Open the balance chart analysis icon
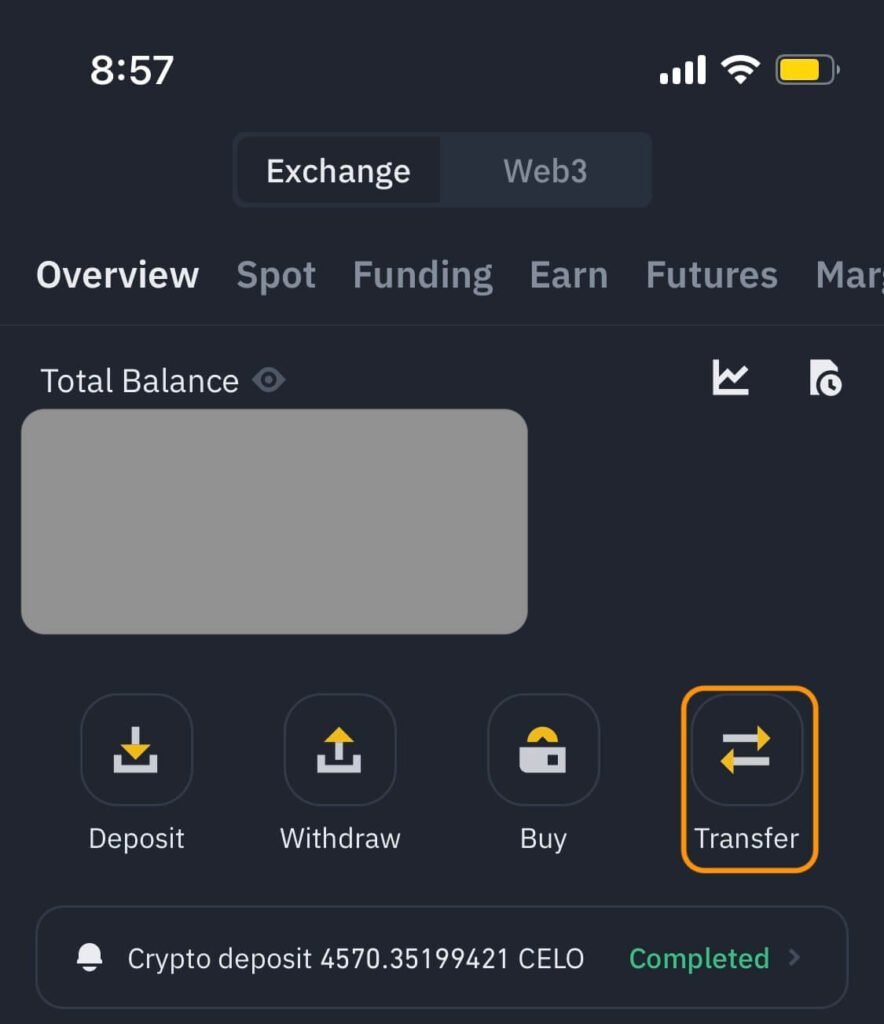Screen dimensions: 884x1024 tap(730, 378)
